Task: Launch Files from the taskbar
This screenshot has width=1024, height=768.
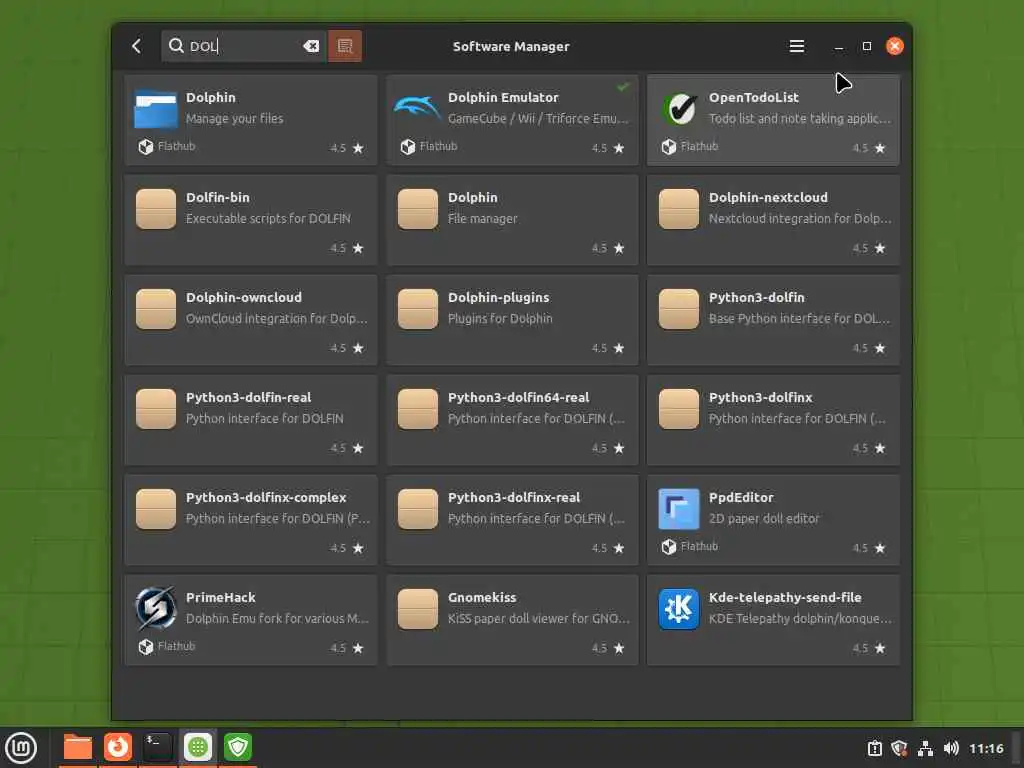Action: (x=78, y=747)
